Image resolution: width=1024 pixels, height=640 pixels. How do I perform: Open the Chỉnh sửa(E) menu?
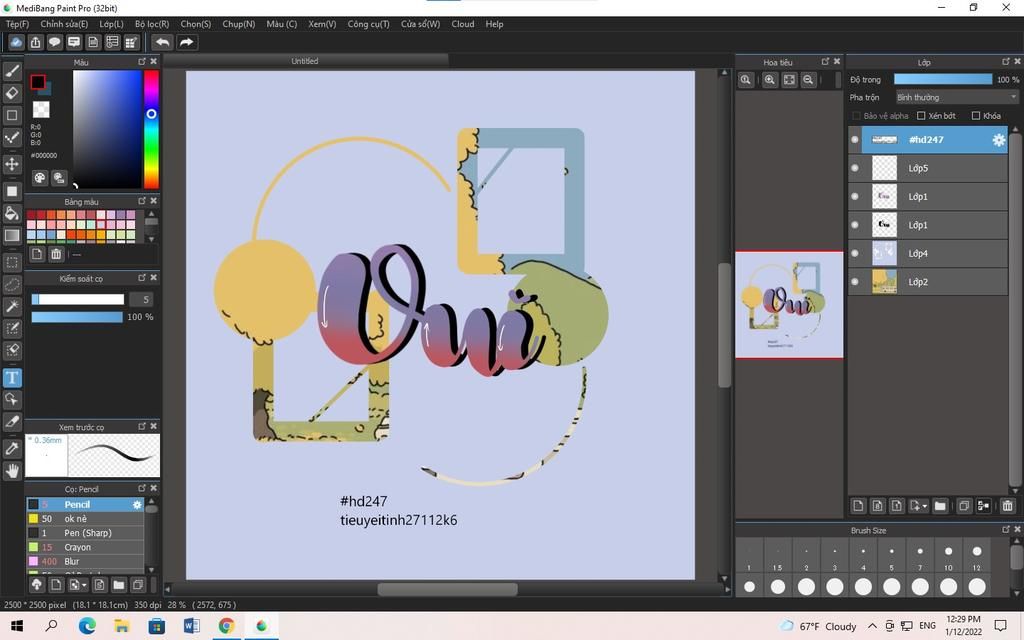tap(64, 24)
